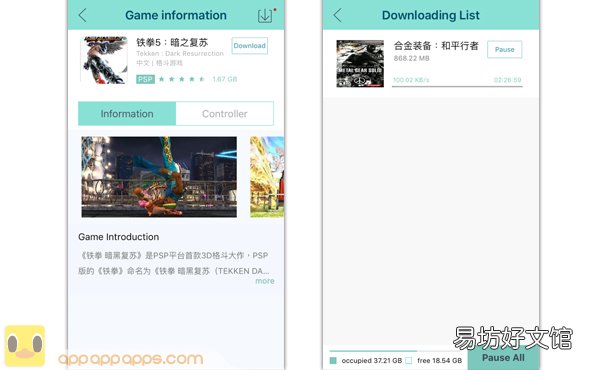Go back from Game information screen
The width and height of the screenshot is (600, 370).
click(82, 15)
